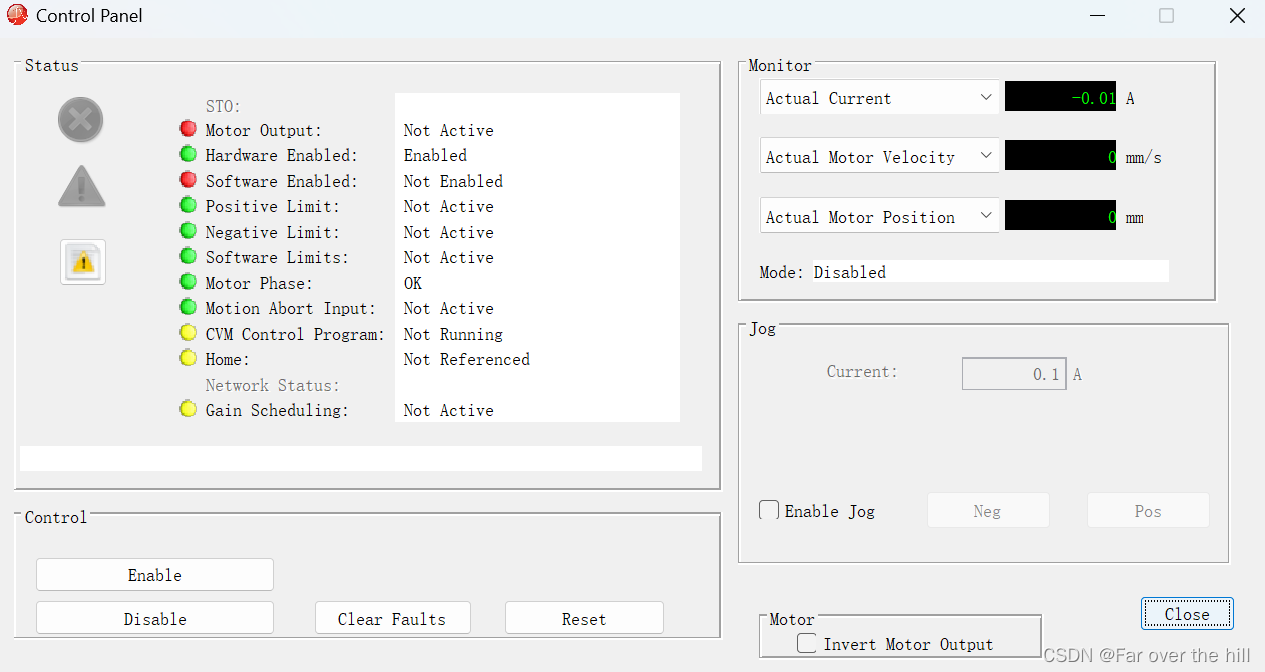Click the green Software Limits indicator
This screenshot has width=1265, height=672.
[x=188, y=256]
